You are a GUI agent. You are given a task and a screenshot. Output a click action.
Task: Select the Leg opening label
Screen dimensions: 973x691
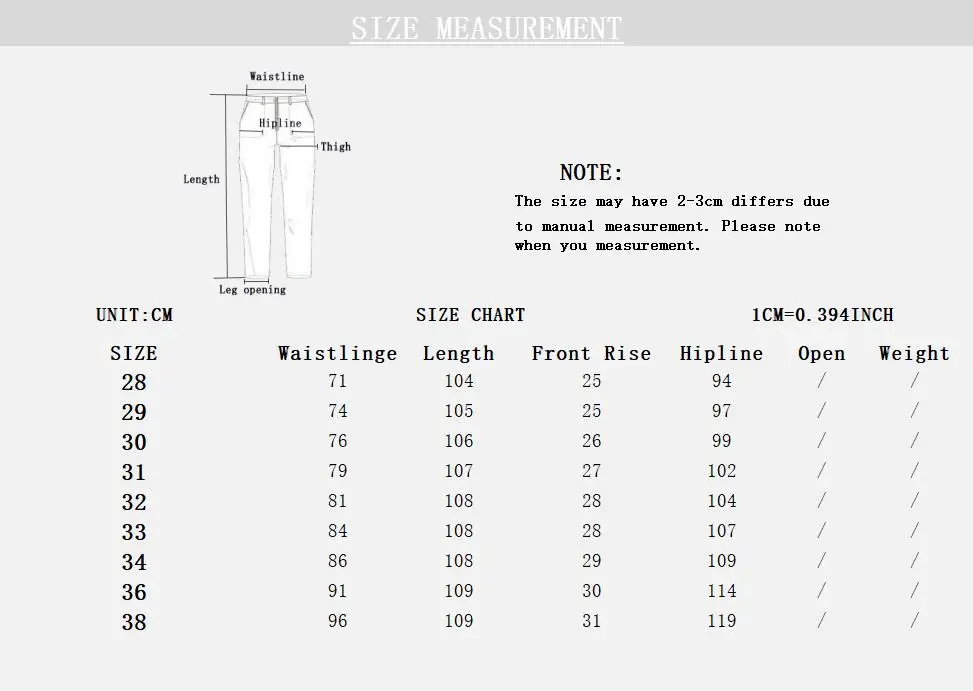tap(252, 290)
